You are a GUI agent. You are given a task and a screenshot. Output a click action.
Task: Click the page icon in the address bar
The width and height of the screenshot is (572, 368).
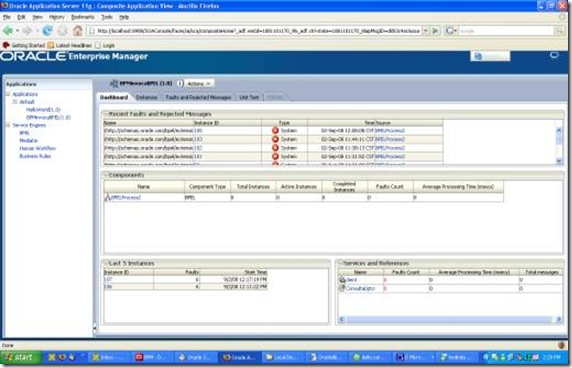tap(92, 31)
